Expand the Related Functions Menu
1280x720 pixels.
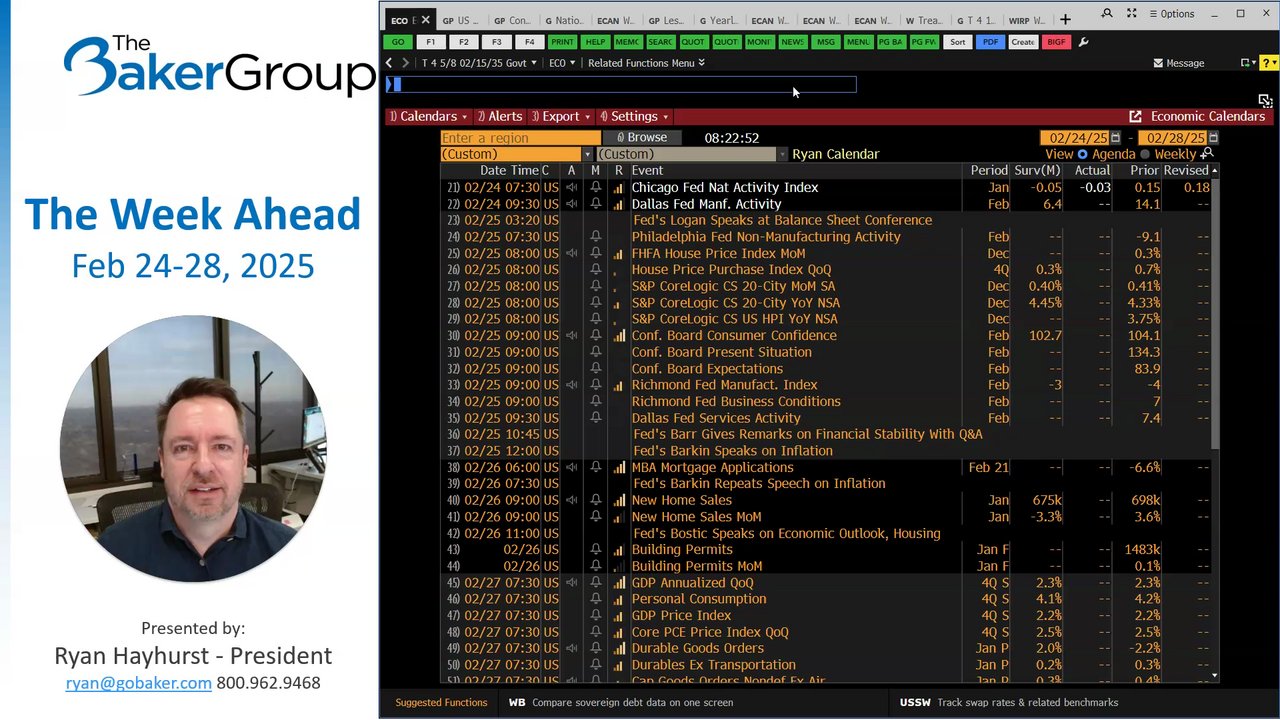tap(646, 63)
